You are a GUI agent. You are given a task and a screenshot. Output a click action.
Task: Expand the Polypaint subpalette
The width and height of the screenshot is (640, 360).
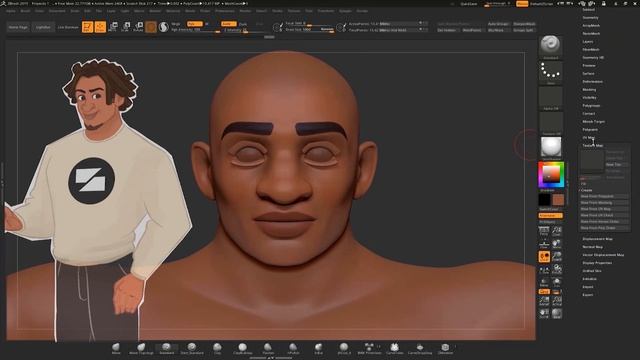coord(590,129)
